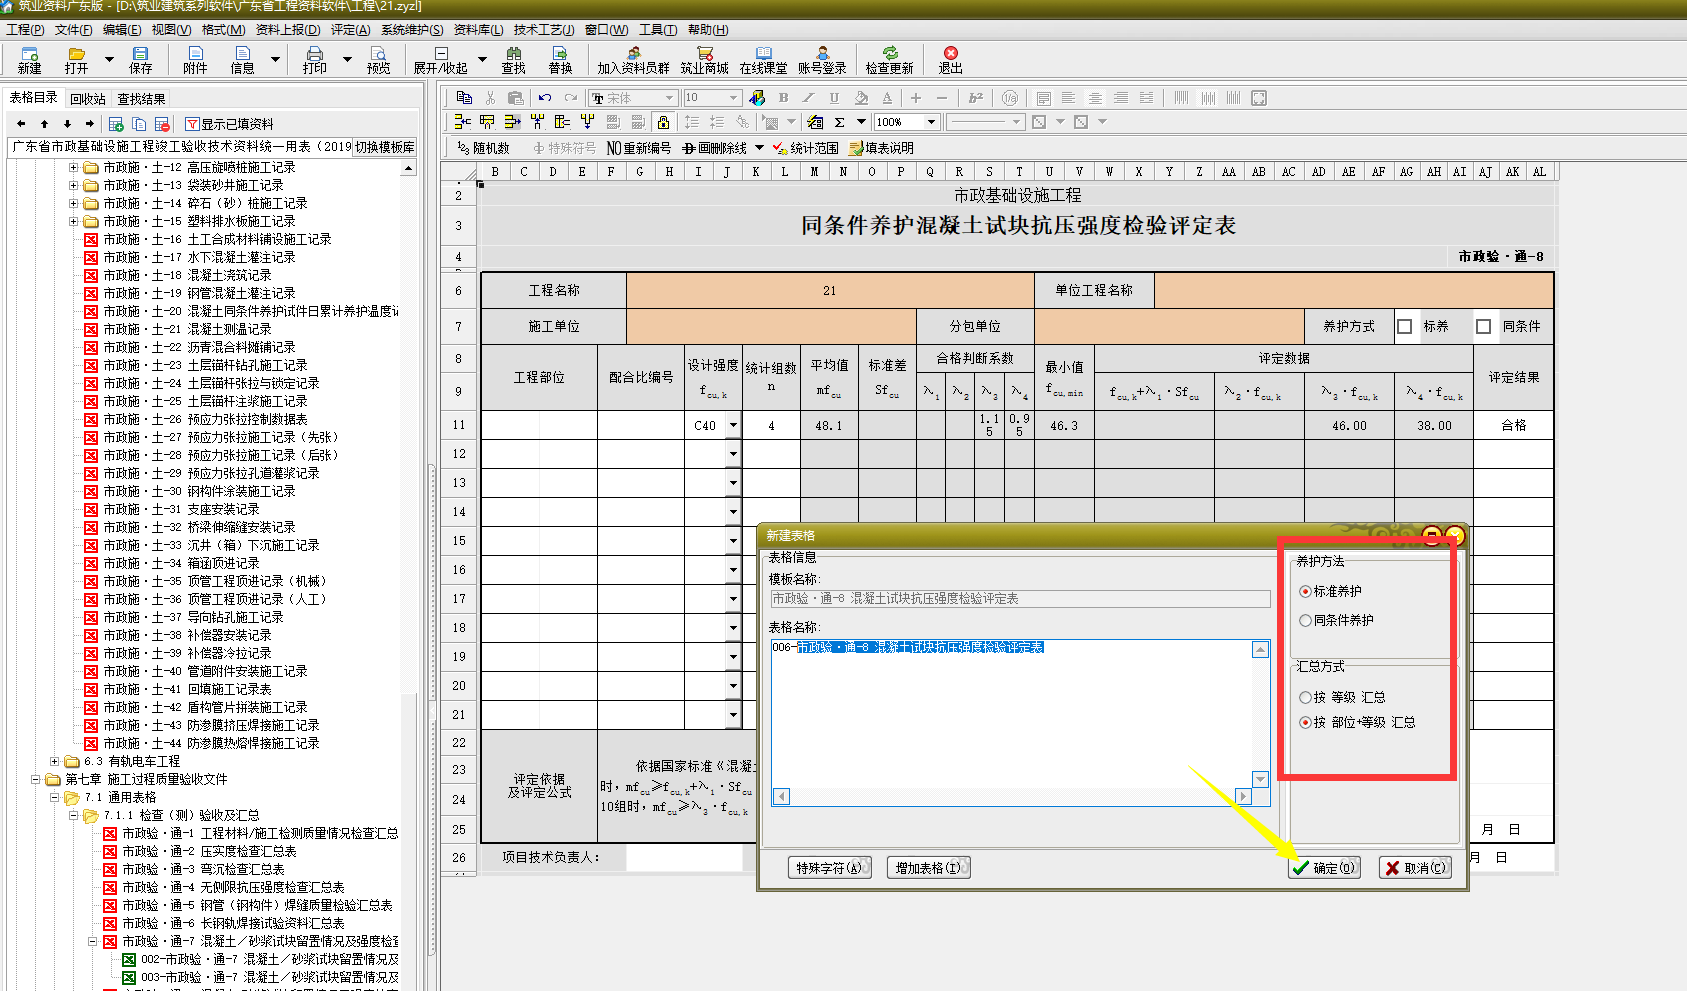Image resolution: width=1687 pixels, height=991 pixels.
Task: Click the 新建 (New) toolbar icon
Action: pyautogui.click(x=29, y=59)
